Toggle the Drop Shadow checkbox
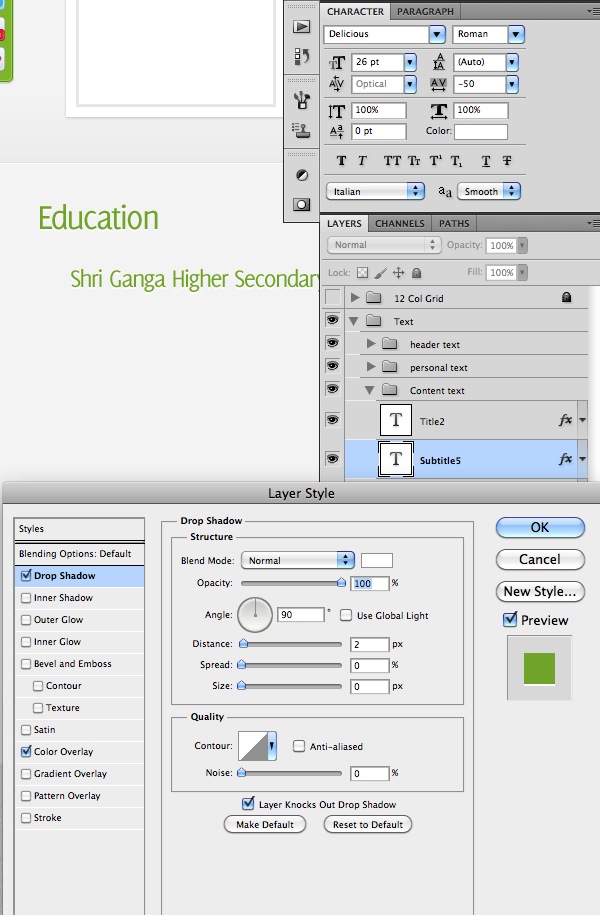 26,575
